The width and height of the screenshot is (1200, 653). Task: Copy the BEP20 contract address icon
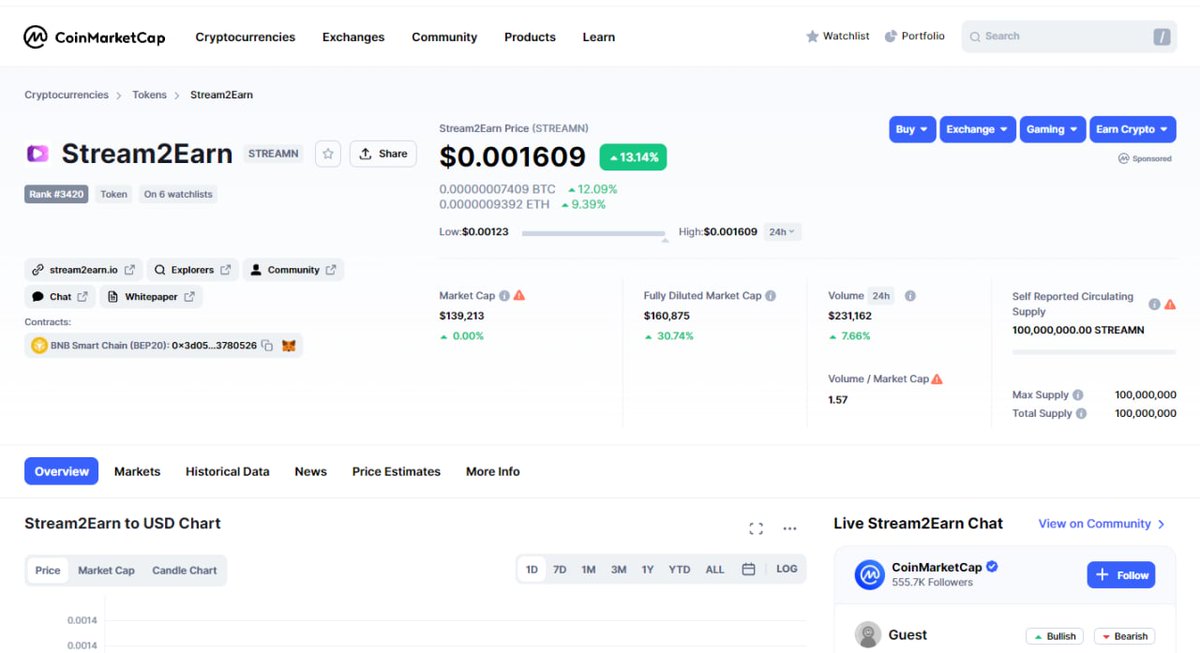267,345
